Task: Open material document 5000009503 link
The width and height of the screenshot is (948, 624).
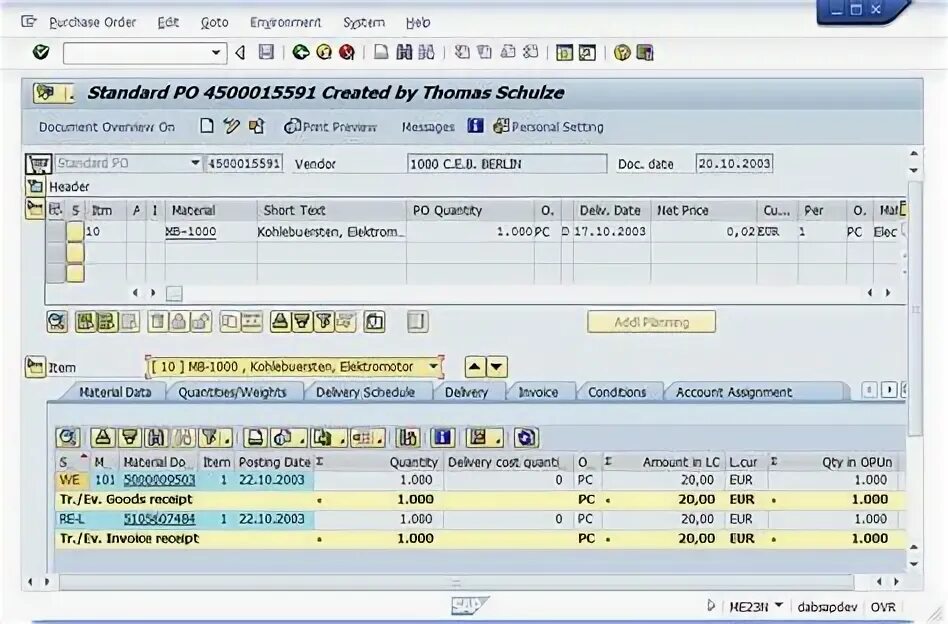Action: 159,479
